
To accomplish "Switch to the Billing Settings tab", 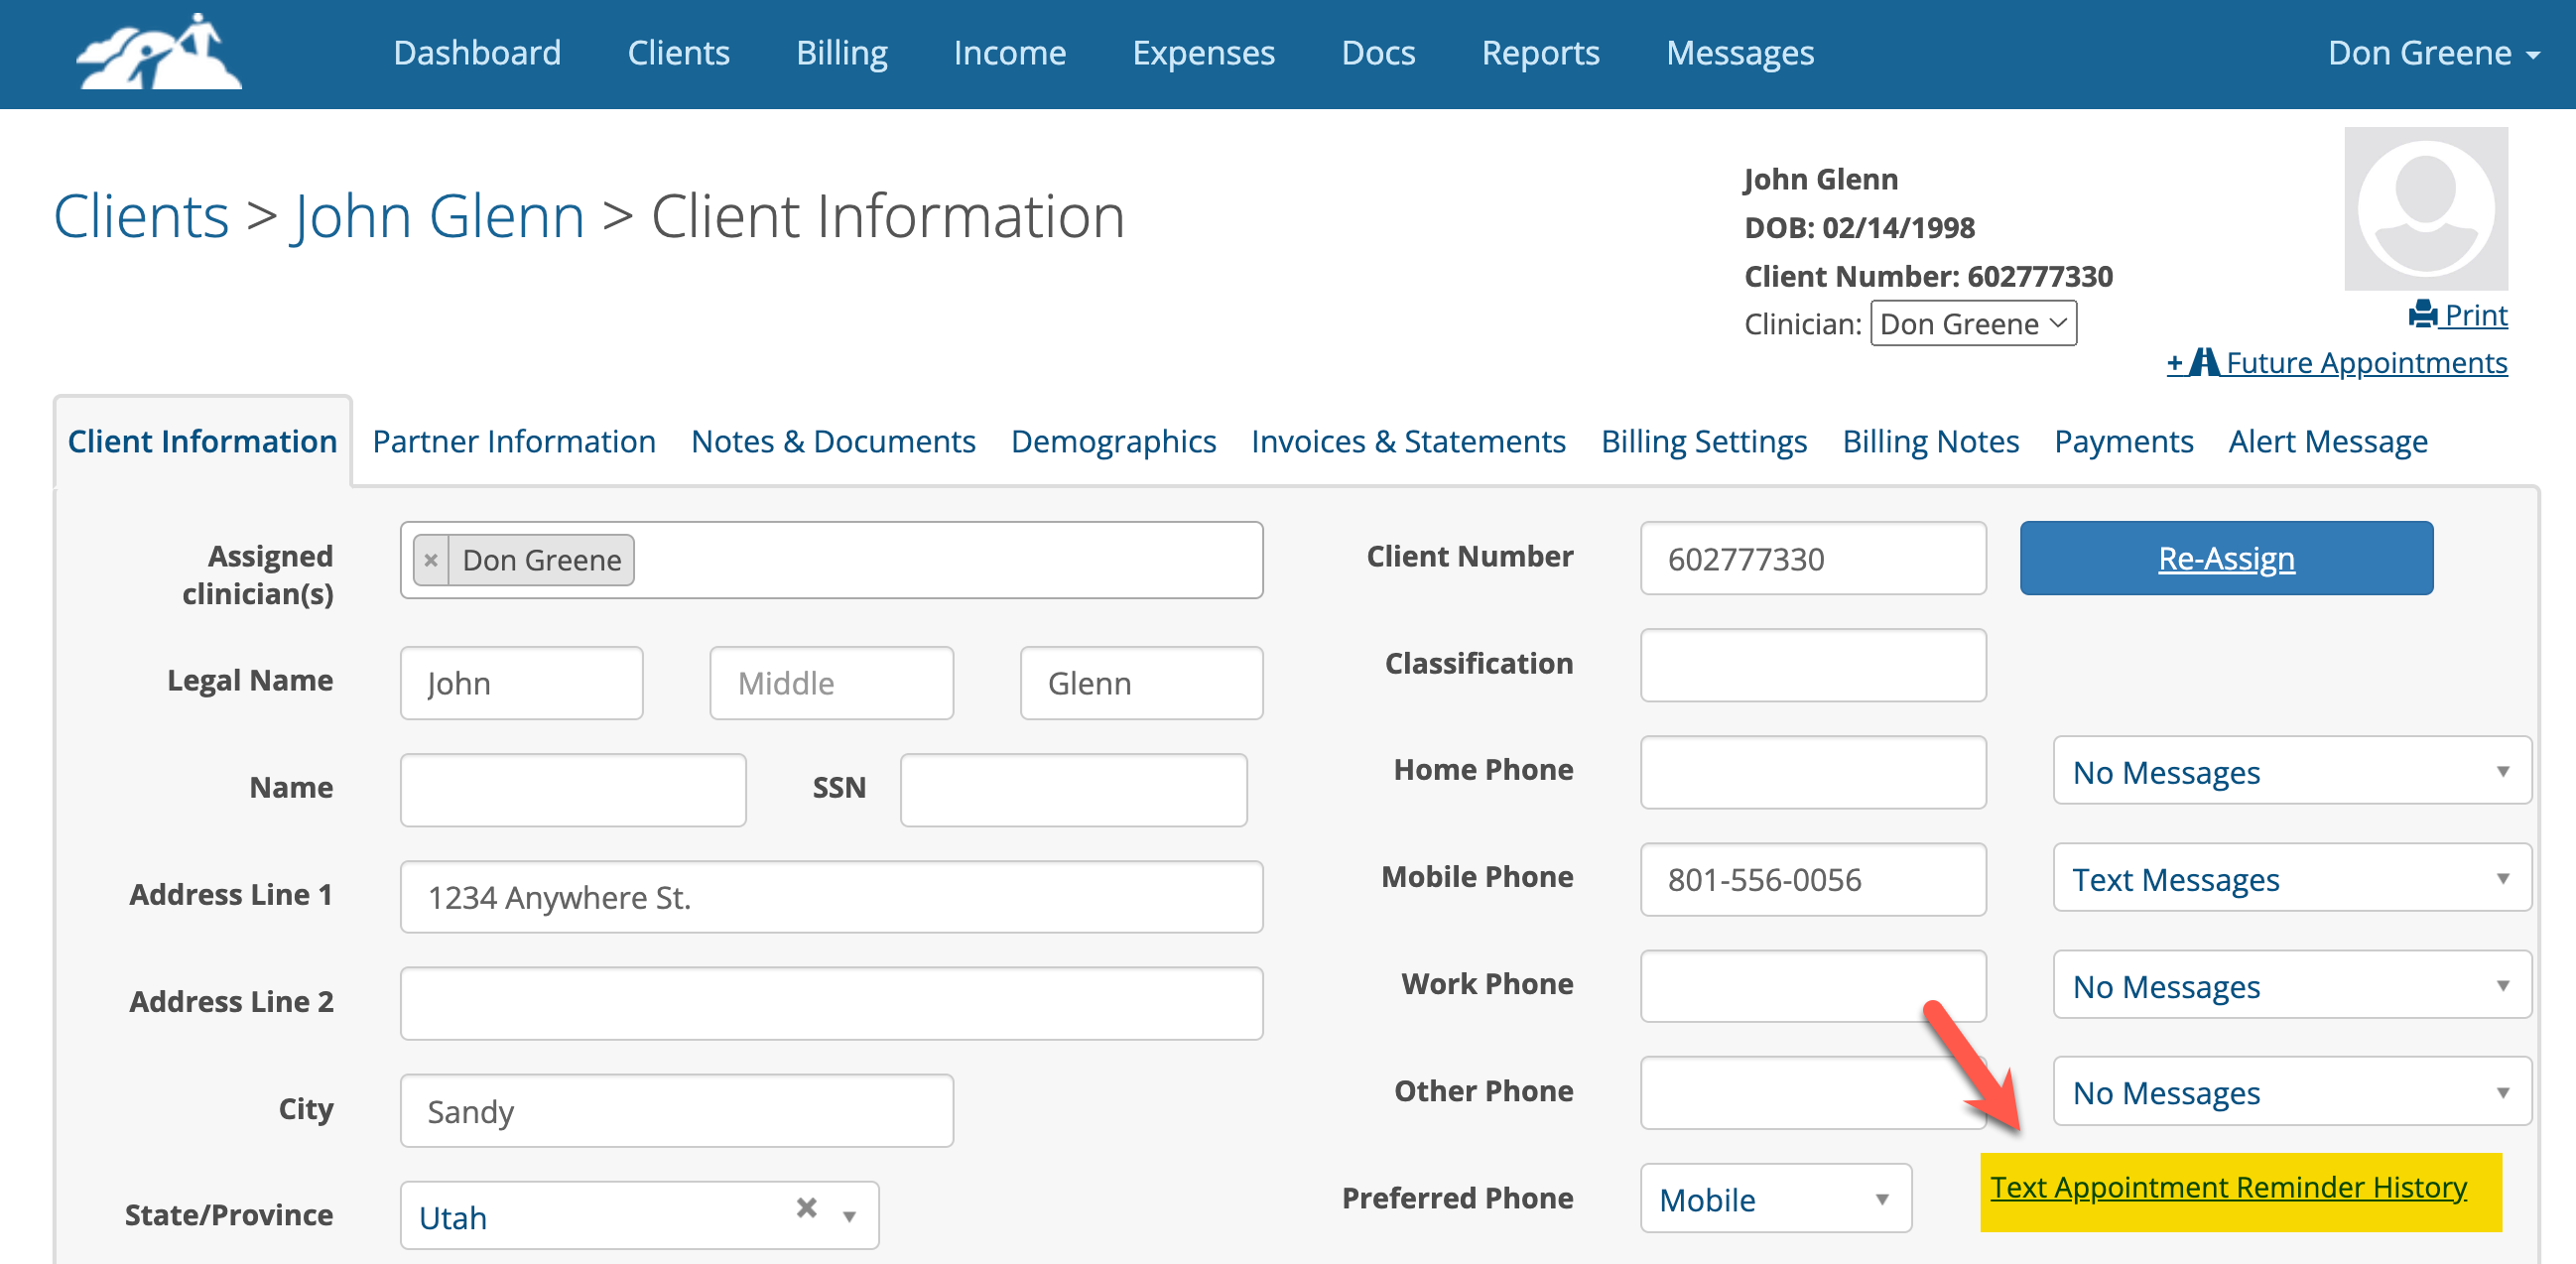I will click(1704, 441).
